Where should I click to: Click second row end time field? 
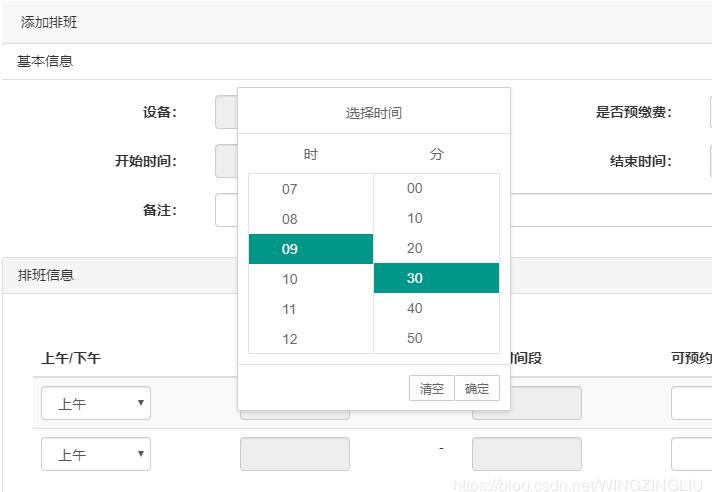point(526,454)
